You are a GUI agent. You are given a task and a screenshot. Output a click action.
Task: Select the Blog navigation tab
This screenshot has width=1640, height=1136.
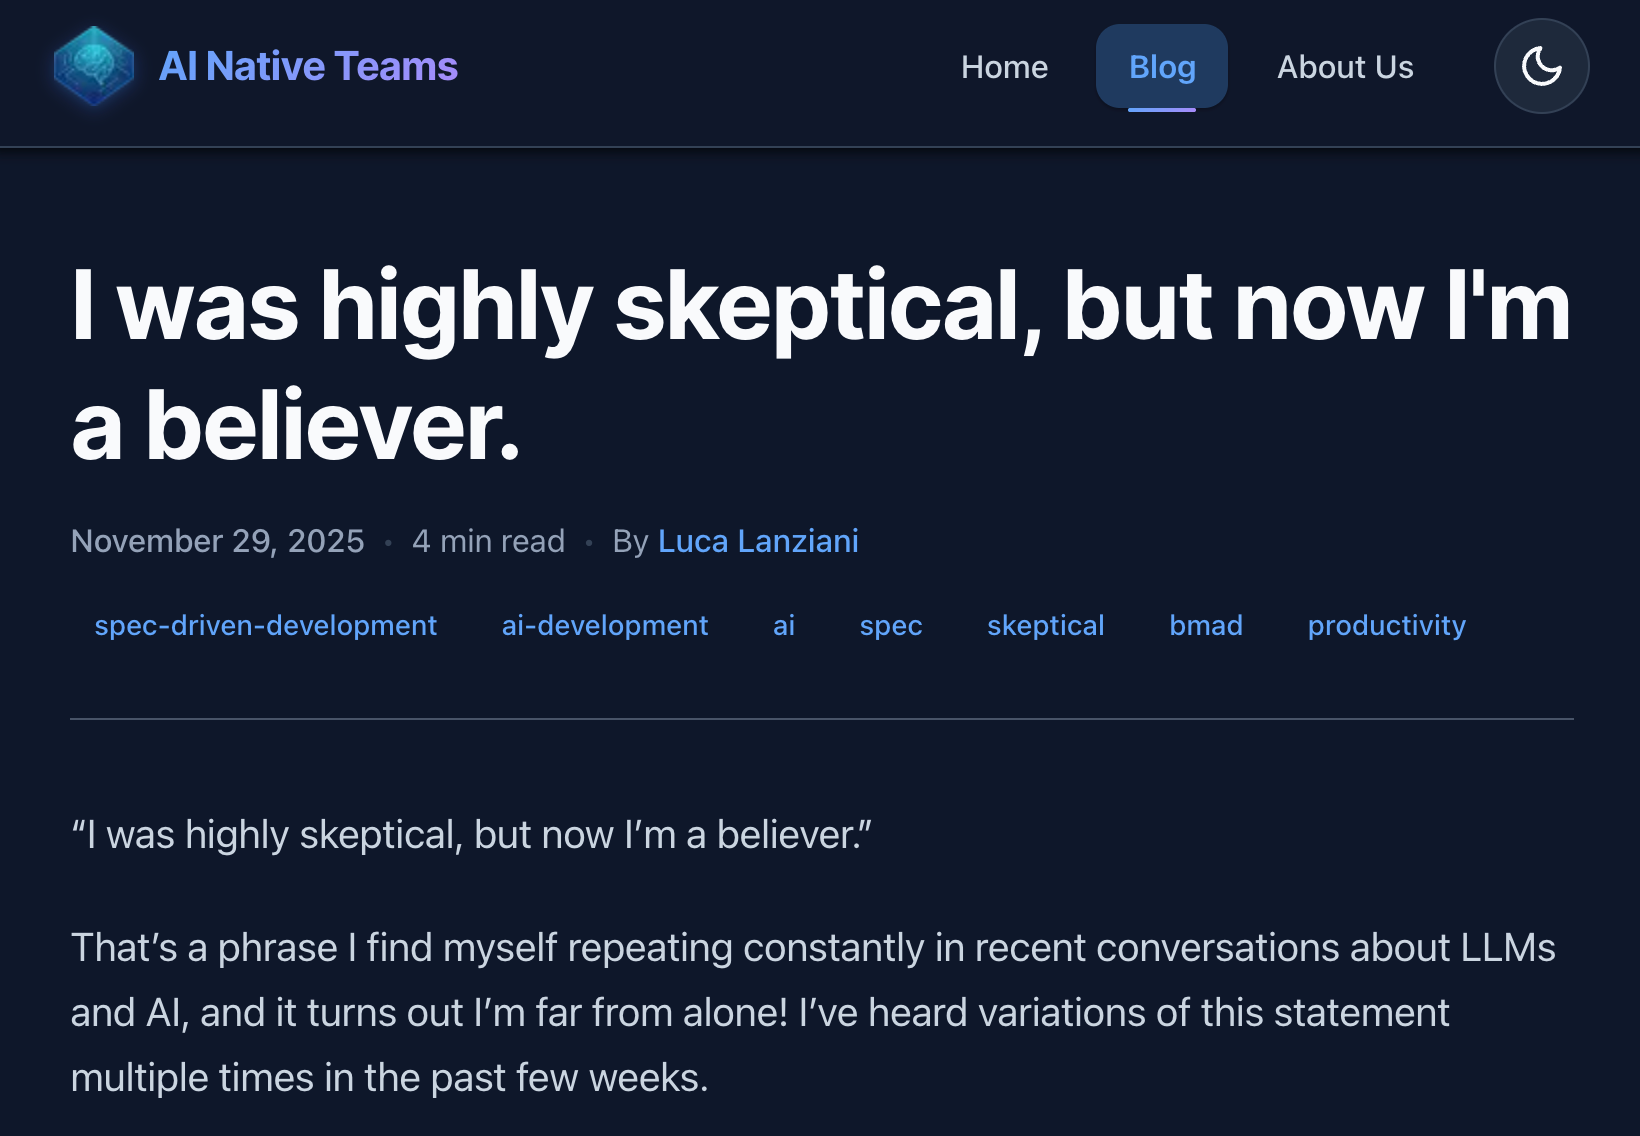(x=1162, y=67)
